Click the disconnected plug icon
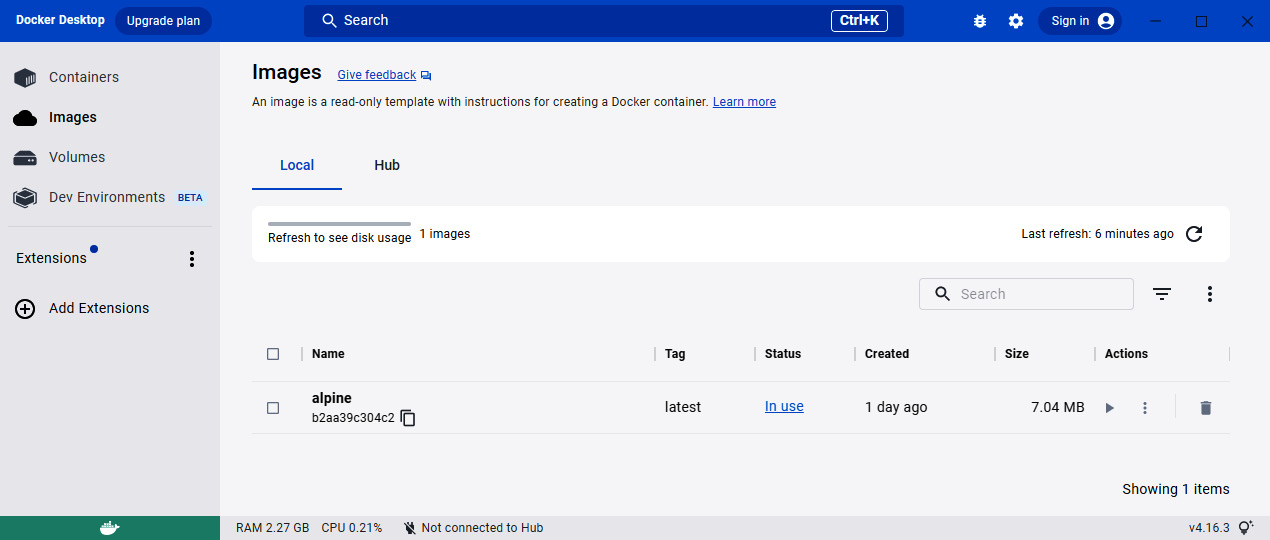 click(x=409, y=528)
